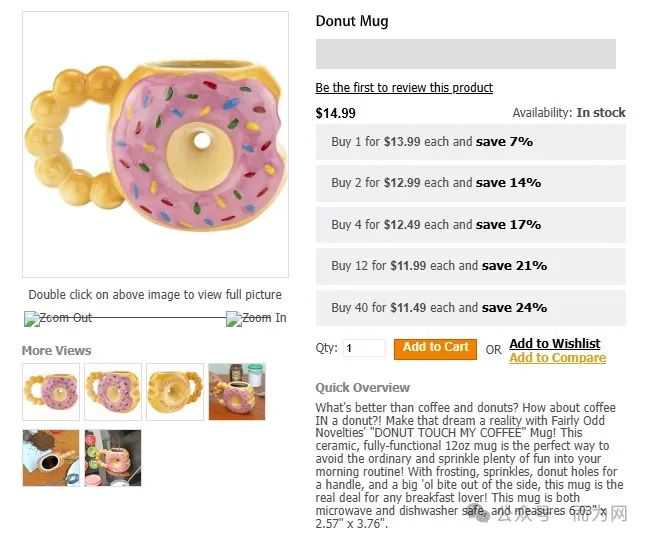Focus the Qty input field
Viewport: 649px width, 540px height.
(364, 348)
